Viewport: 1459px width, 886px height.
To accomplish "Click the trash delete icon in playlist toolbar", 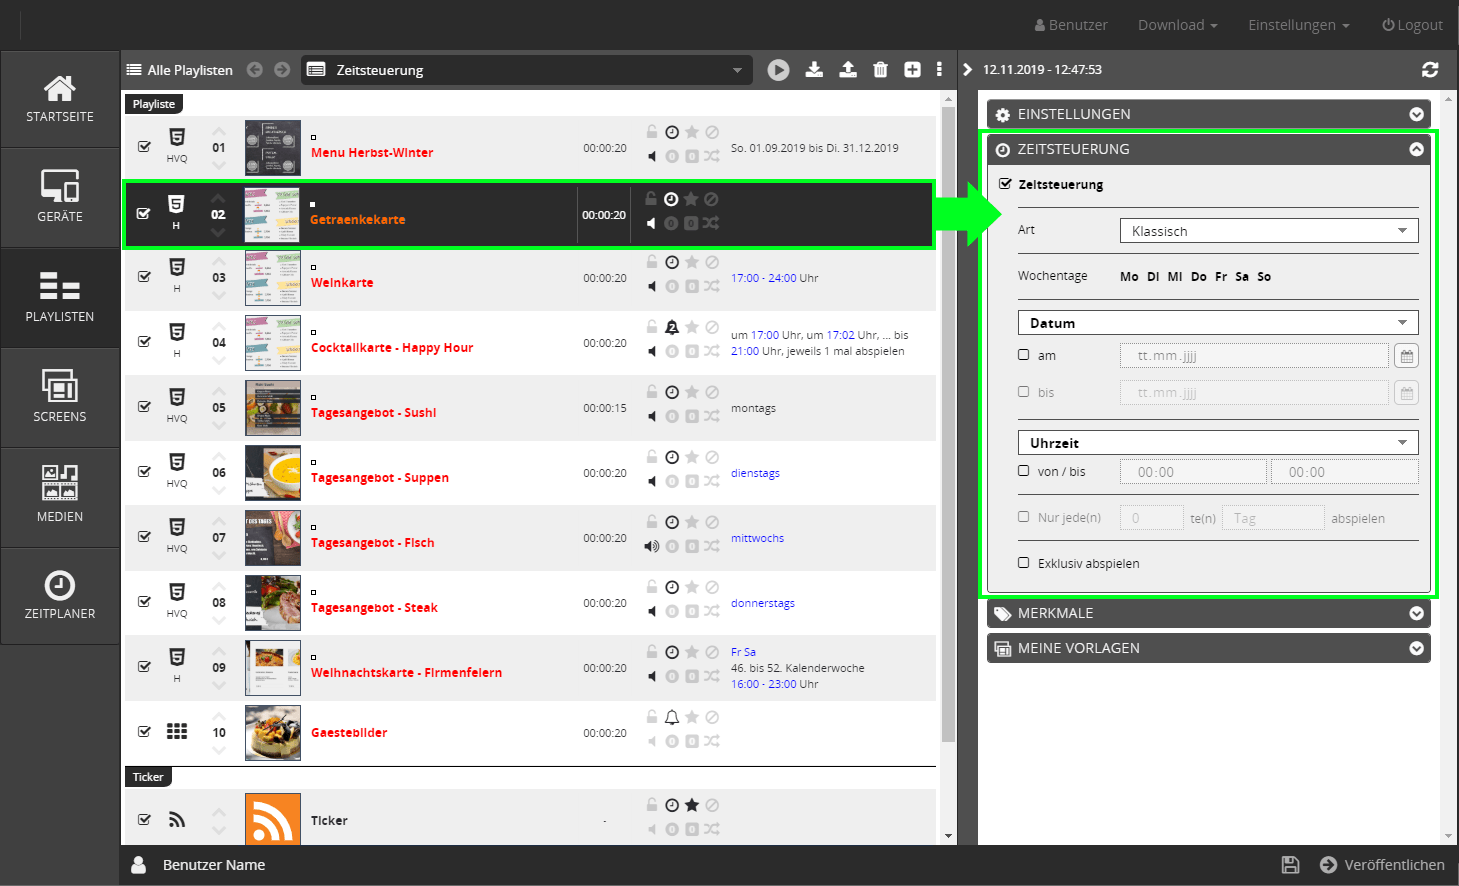I will (880, 70).
